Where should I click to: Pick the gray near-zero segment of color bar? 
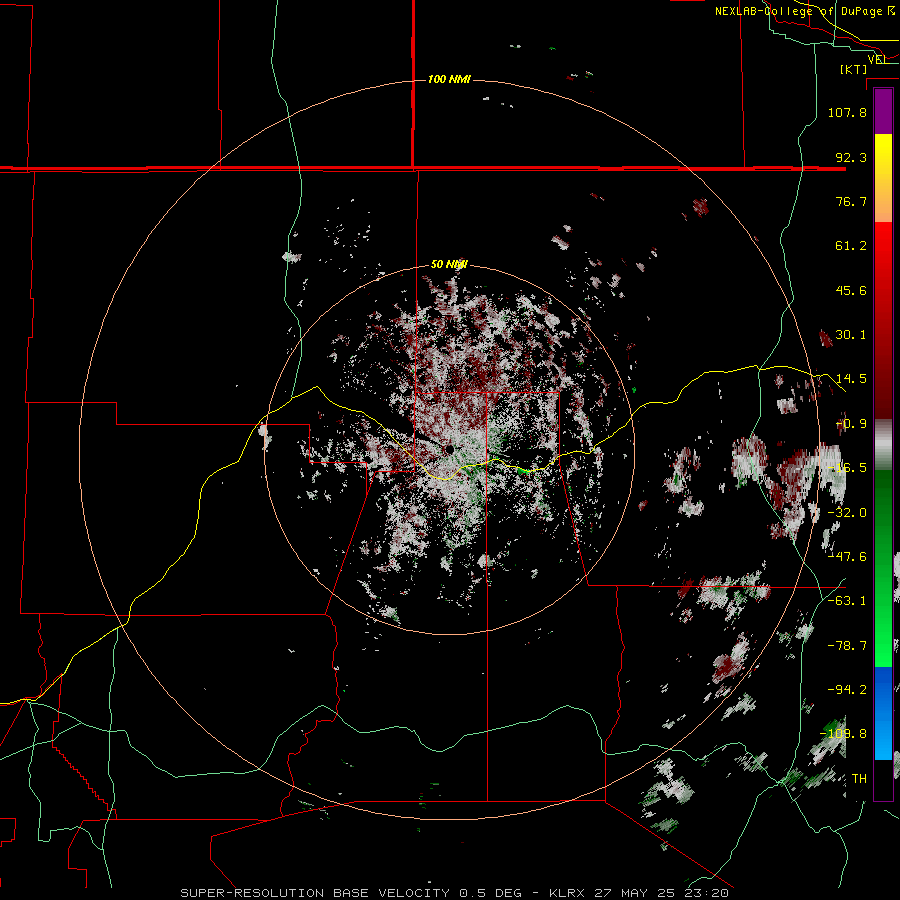point(883,445)
